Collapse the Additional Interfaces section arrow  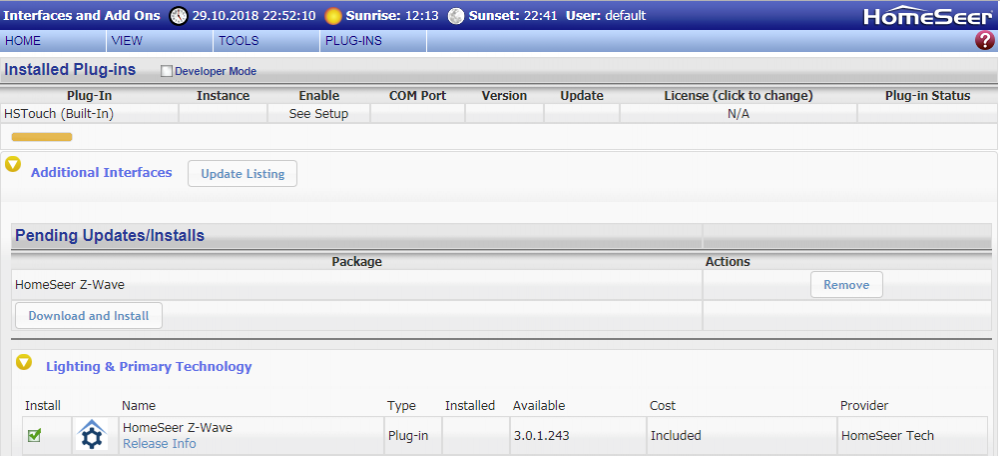pos(13,165)
